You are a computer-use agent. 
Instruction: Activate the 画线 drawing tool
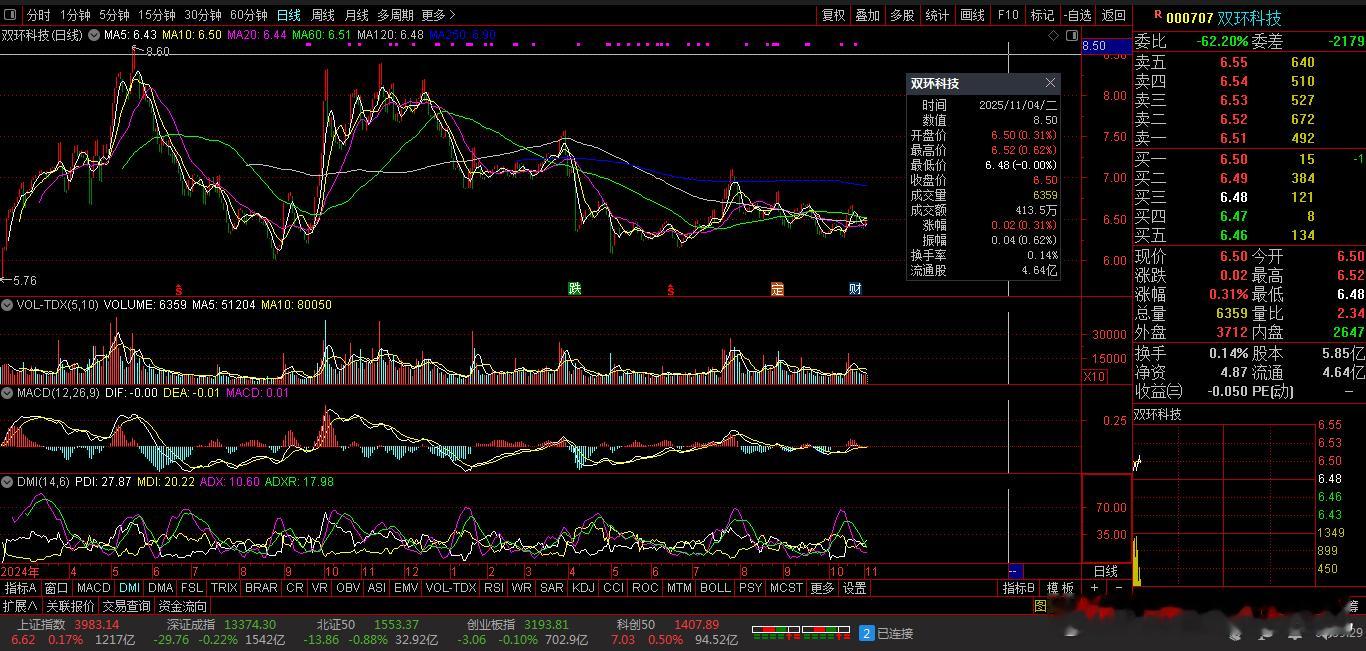(972, 15)
